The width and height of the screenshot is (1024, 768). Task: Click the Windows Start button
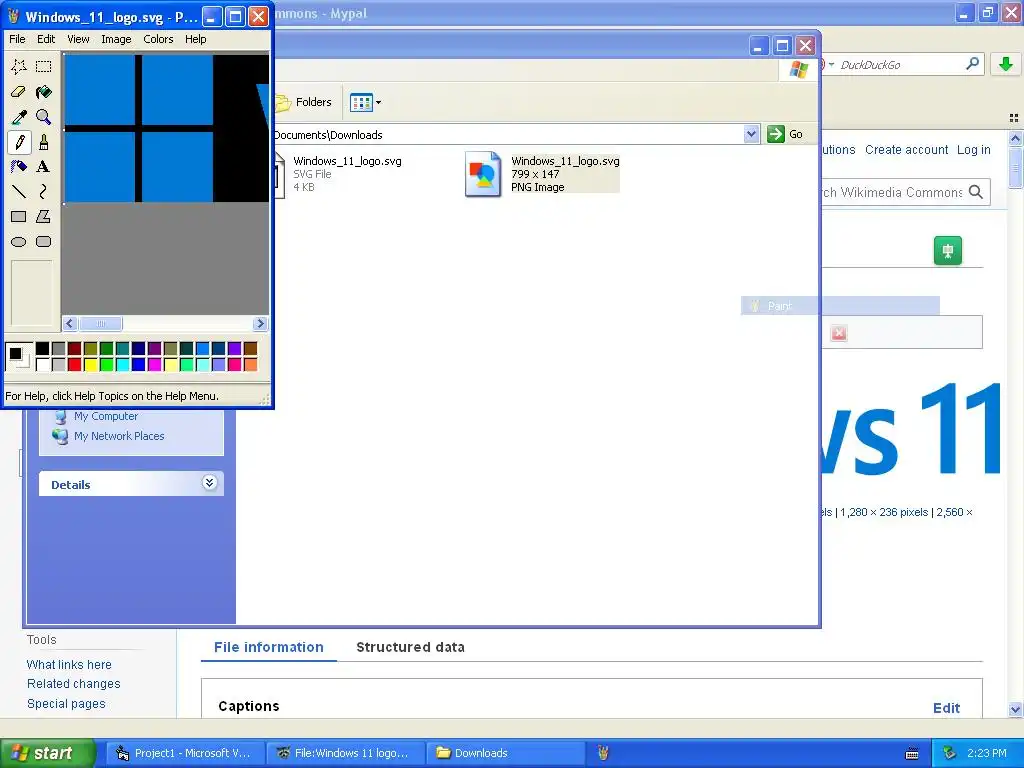pyautogui.click(x=47, y=753)
